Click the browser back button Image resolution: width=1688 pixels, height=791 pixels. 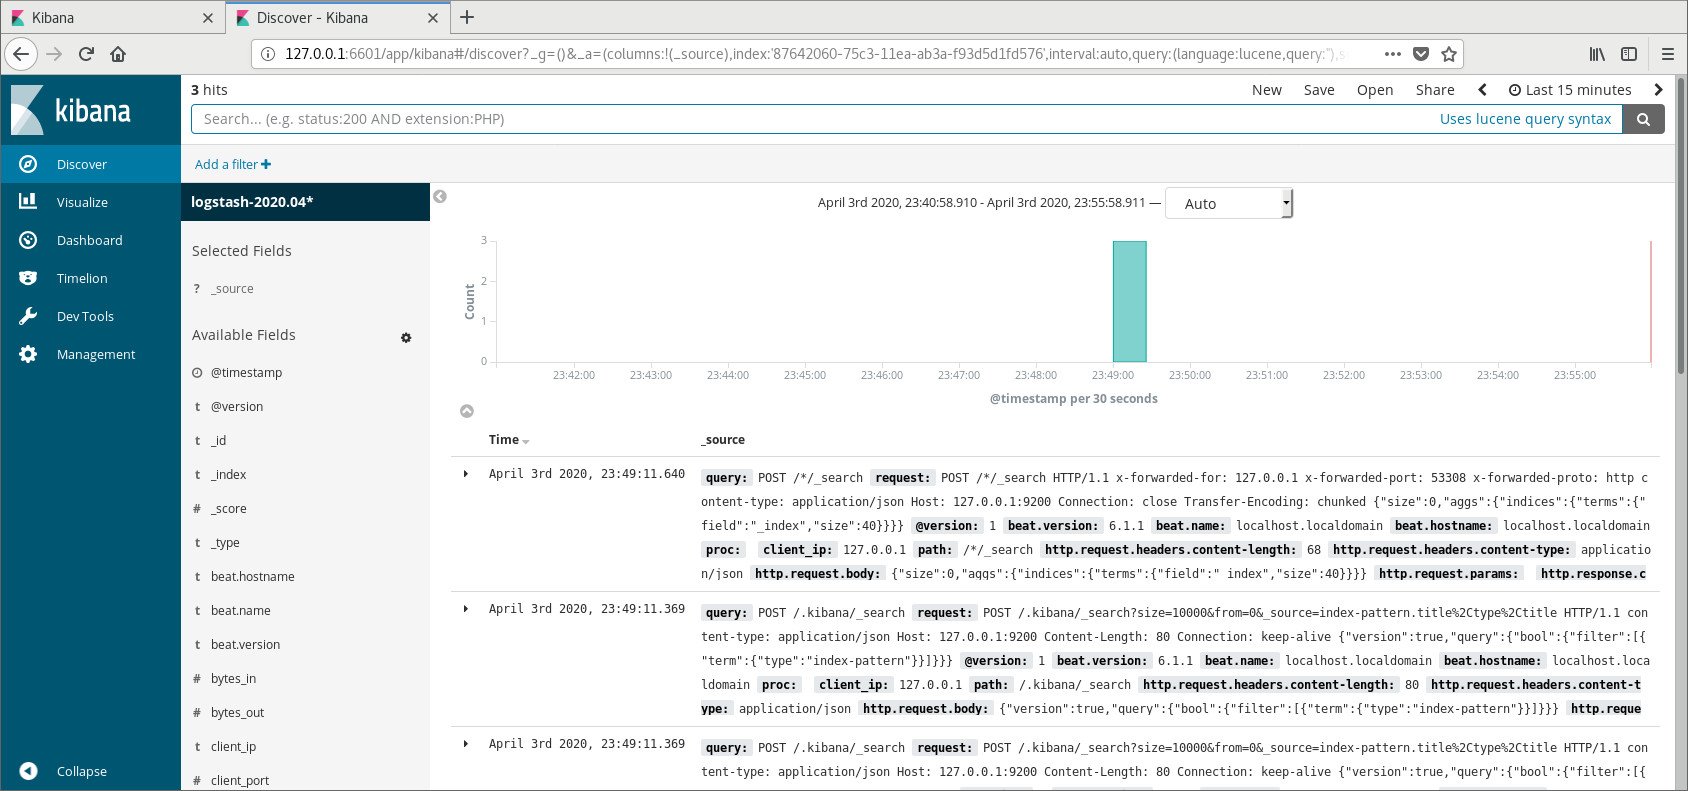point(22,54)
